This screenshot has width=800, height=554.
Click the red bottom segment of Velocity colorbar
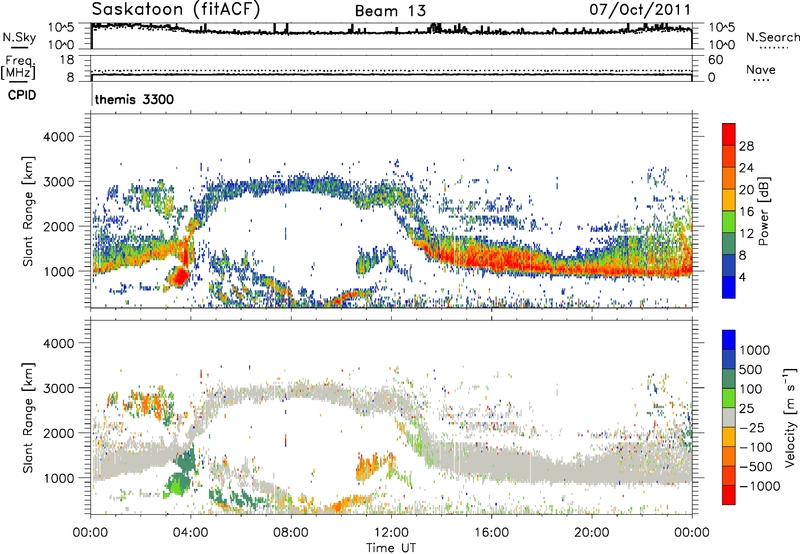pos(729,495)
